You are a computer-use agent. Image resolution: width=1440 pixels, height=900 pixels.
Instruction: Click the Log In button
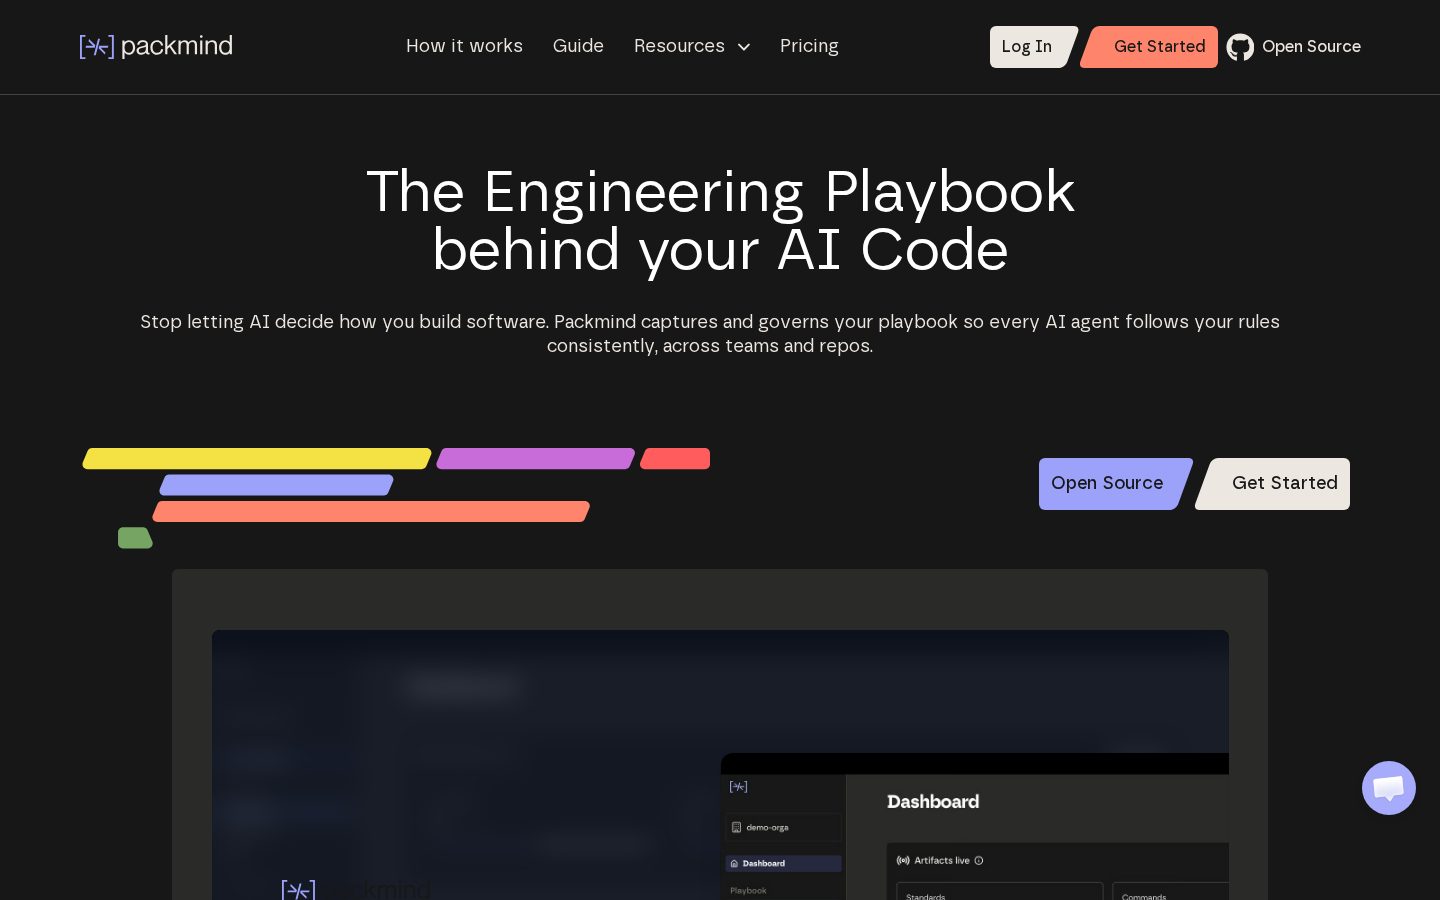point(1032,47)
